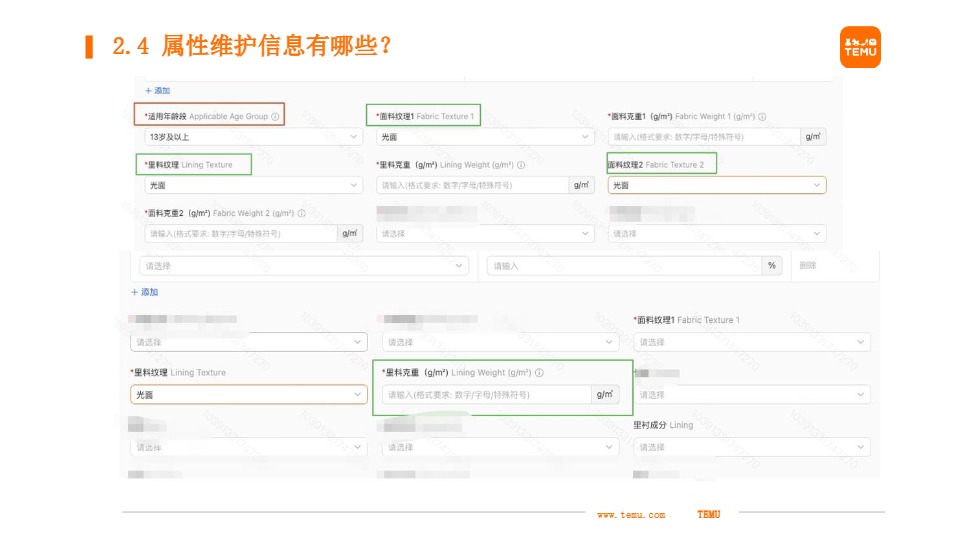Click the percentage input field with % suffix

[x=624, y=266]
